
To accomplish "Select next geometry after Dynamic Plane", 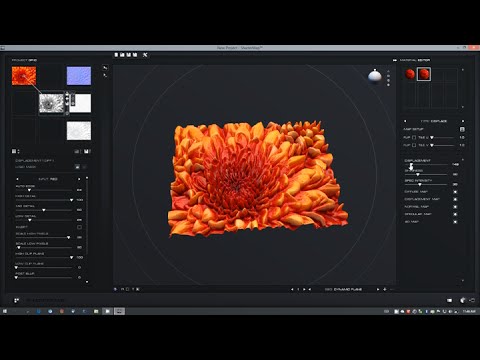I will (378, 289).
